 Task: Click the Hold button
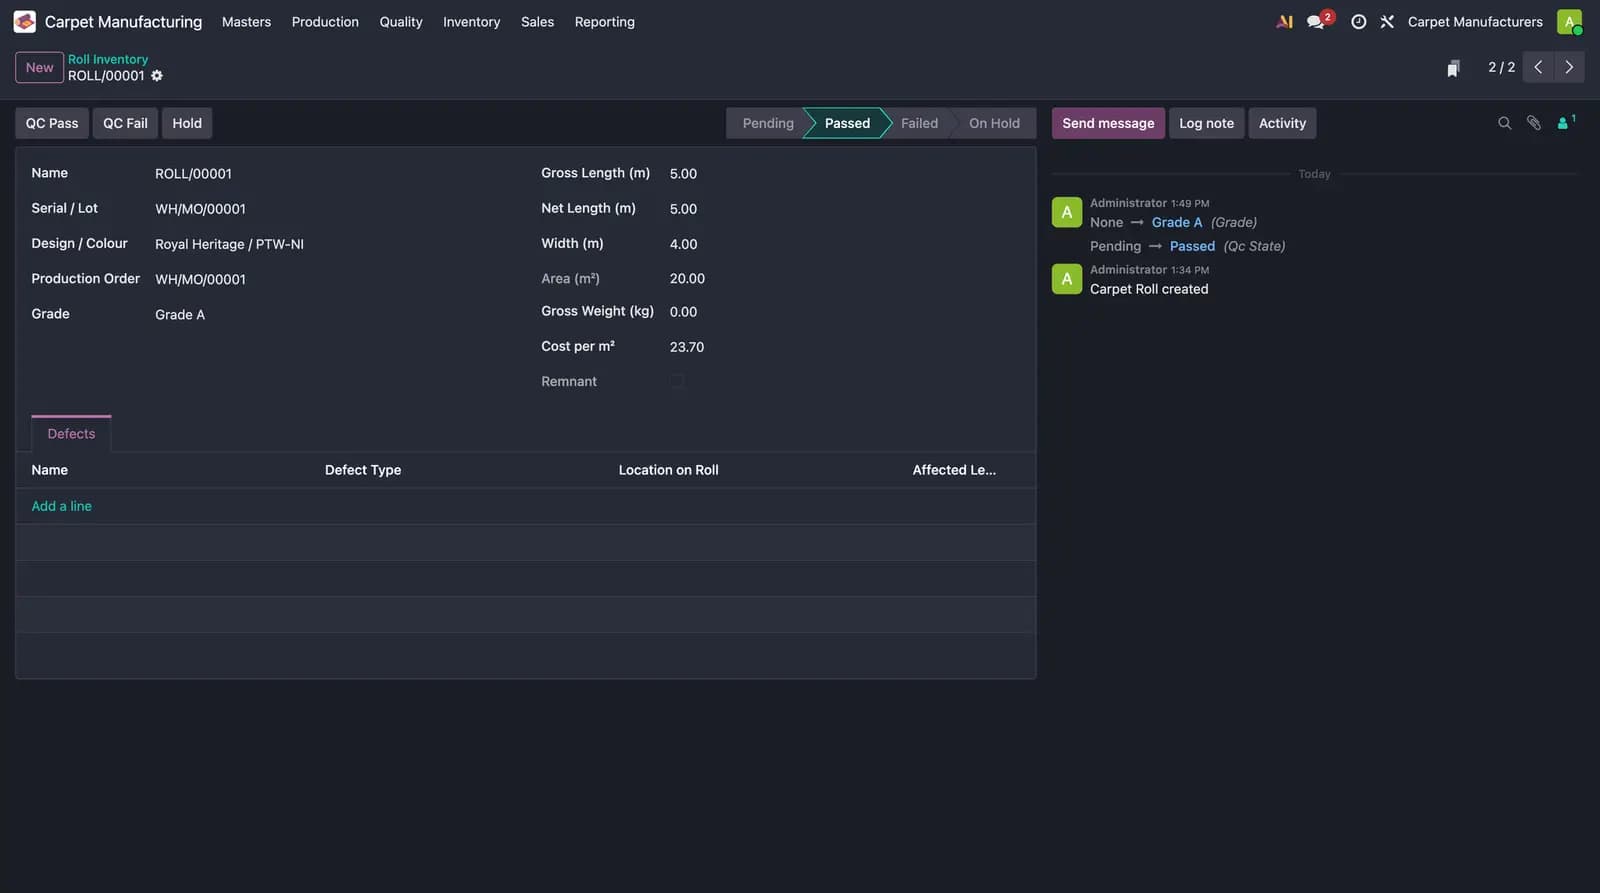tap(187, 123)
